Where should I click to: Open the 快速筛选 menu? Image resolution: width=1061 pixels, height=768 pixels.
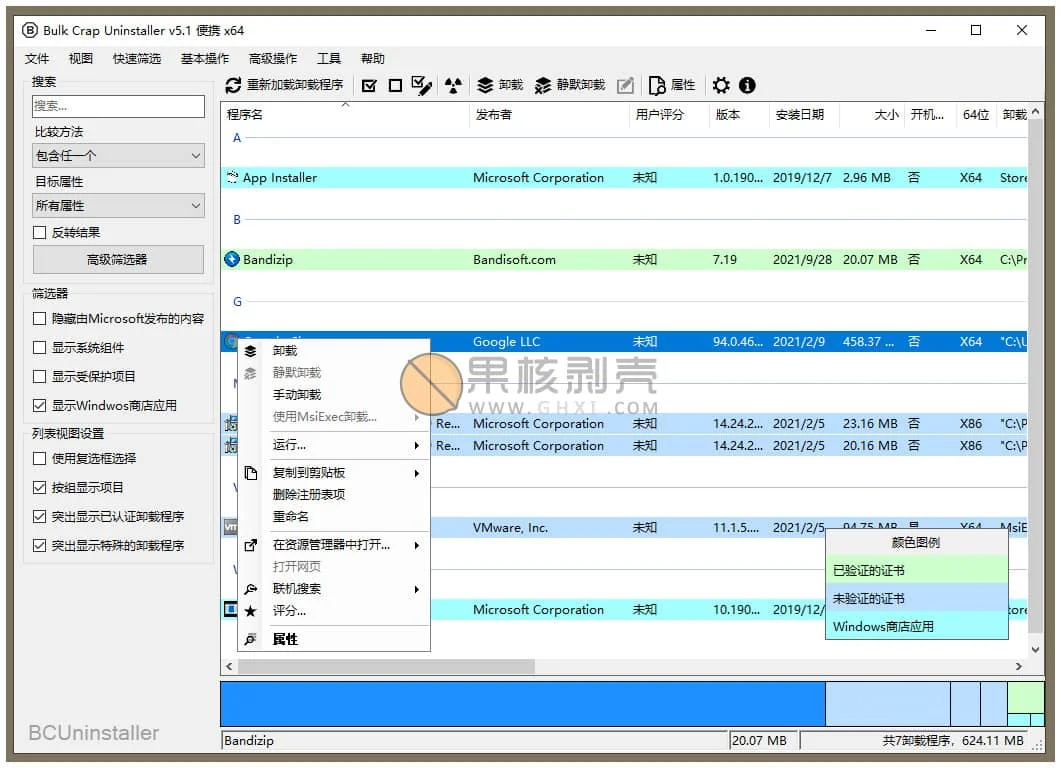tap(137, 59)
